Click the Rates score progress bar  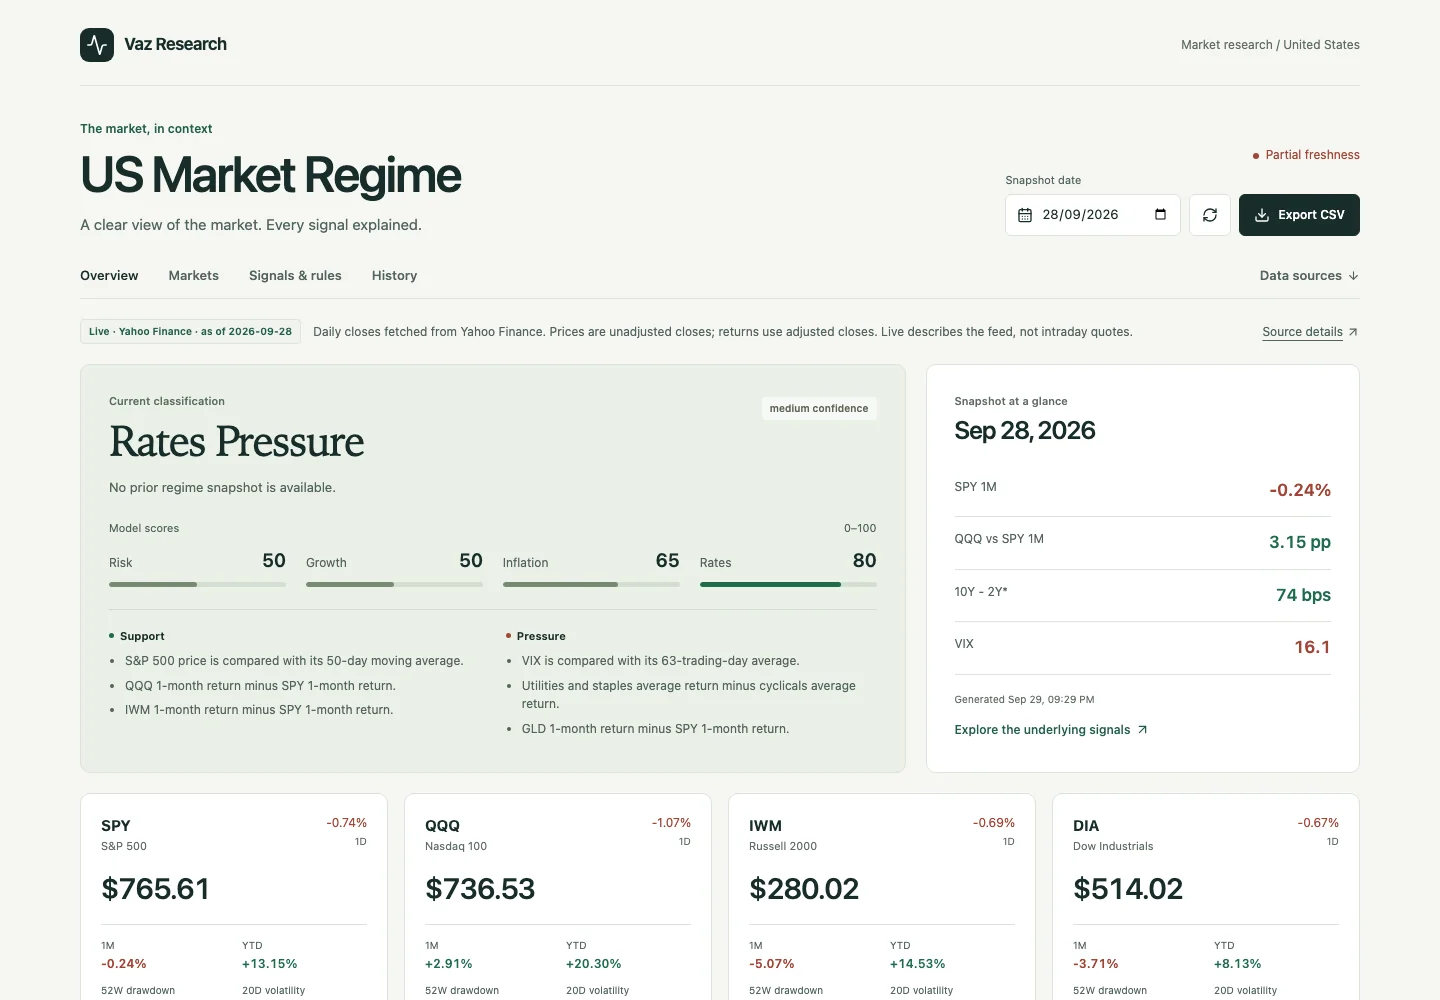[788, 584]
